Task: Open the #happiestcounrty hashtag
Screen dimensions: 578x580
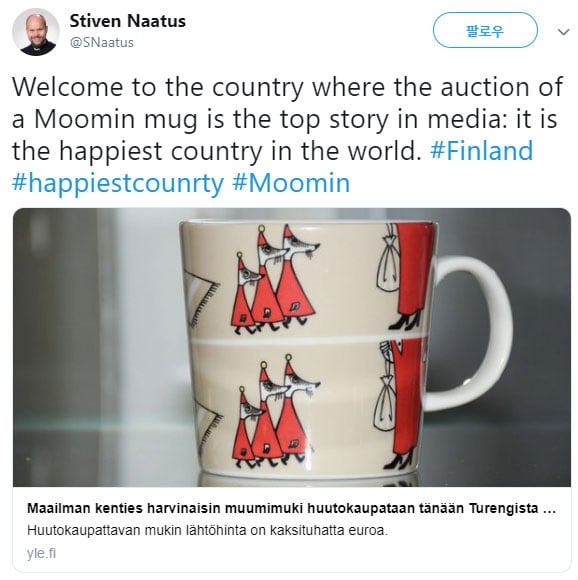Action: (118, 183)
